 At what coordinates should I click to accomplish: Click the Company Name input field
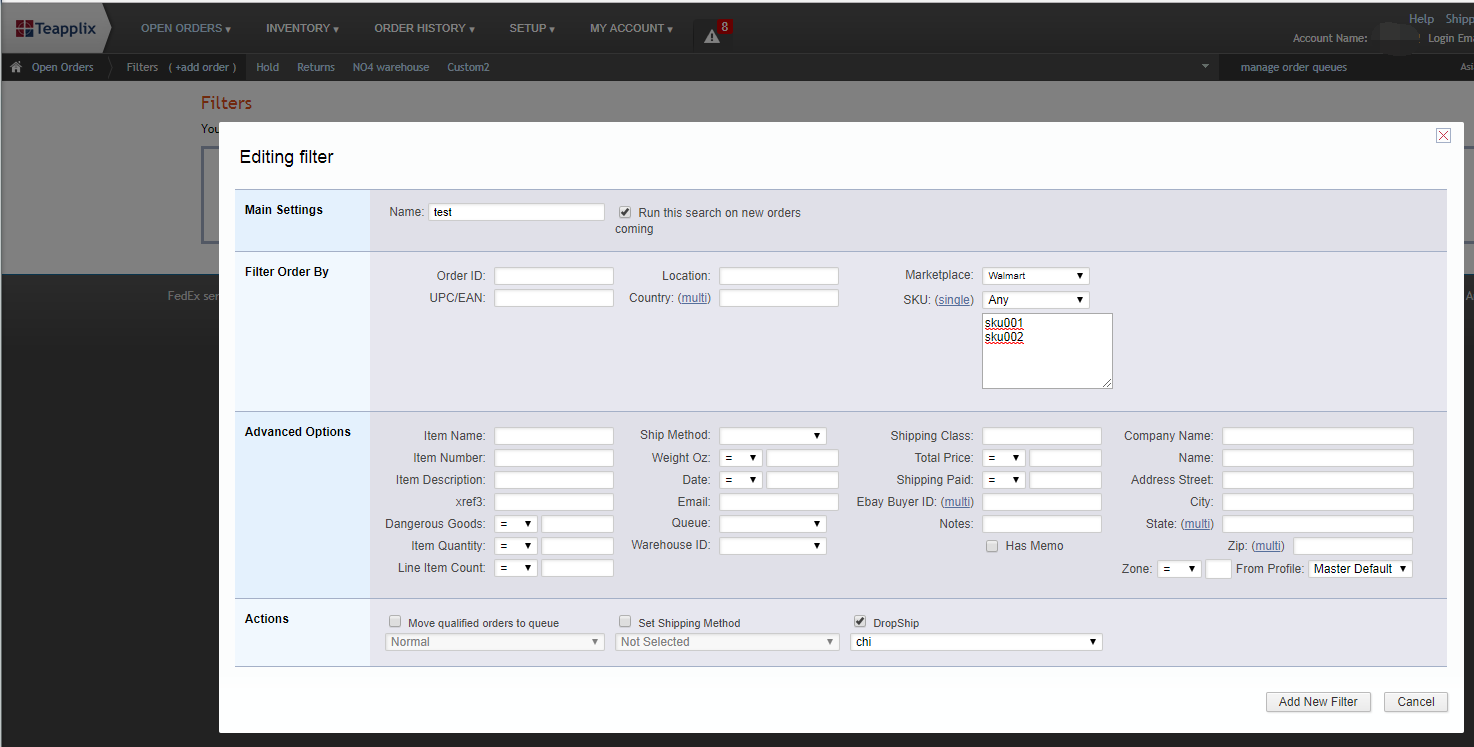pos(1318,436)
